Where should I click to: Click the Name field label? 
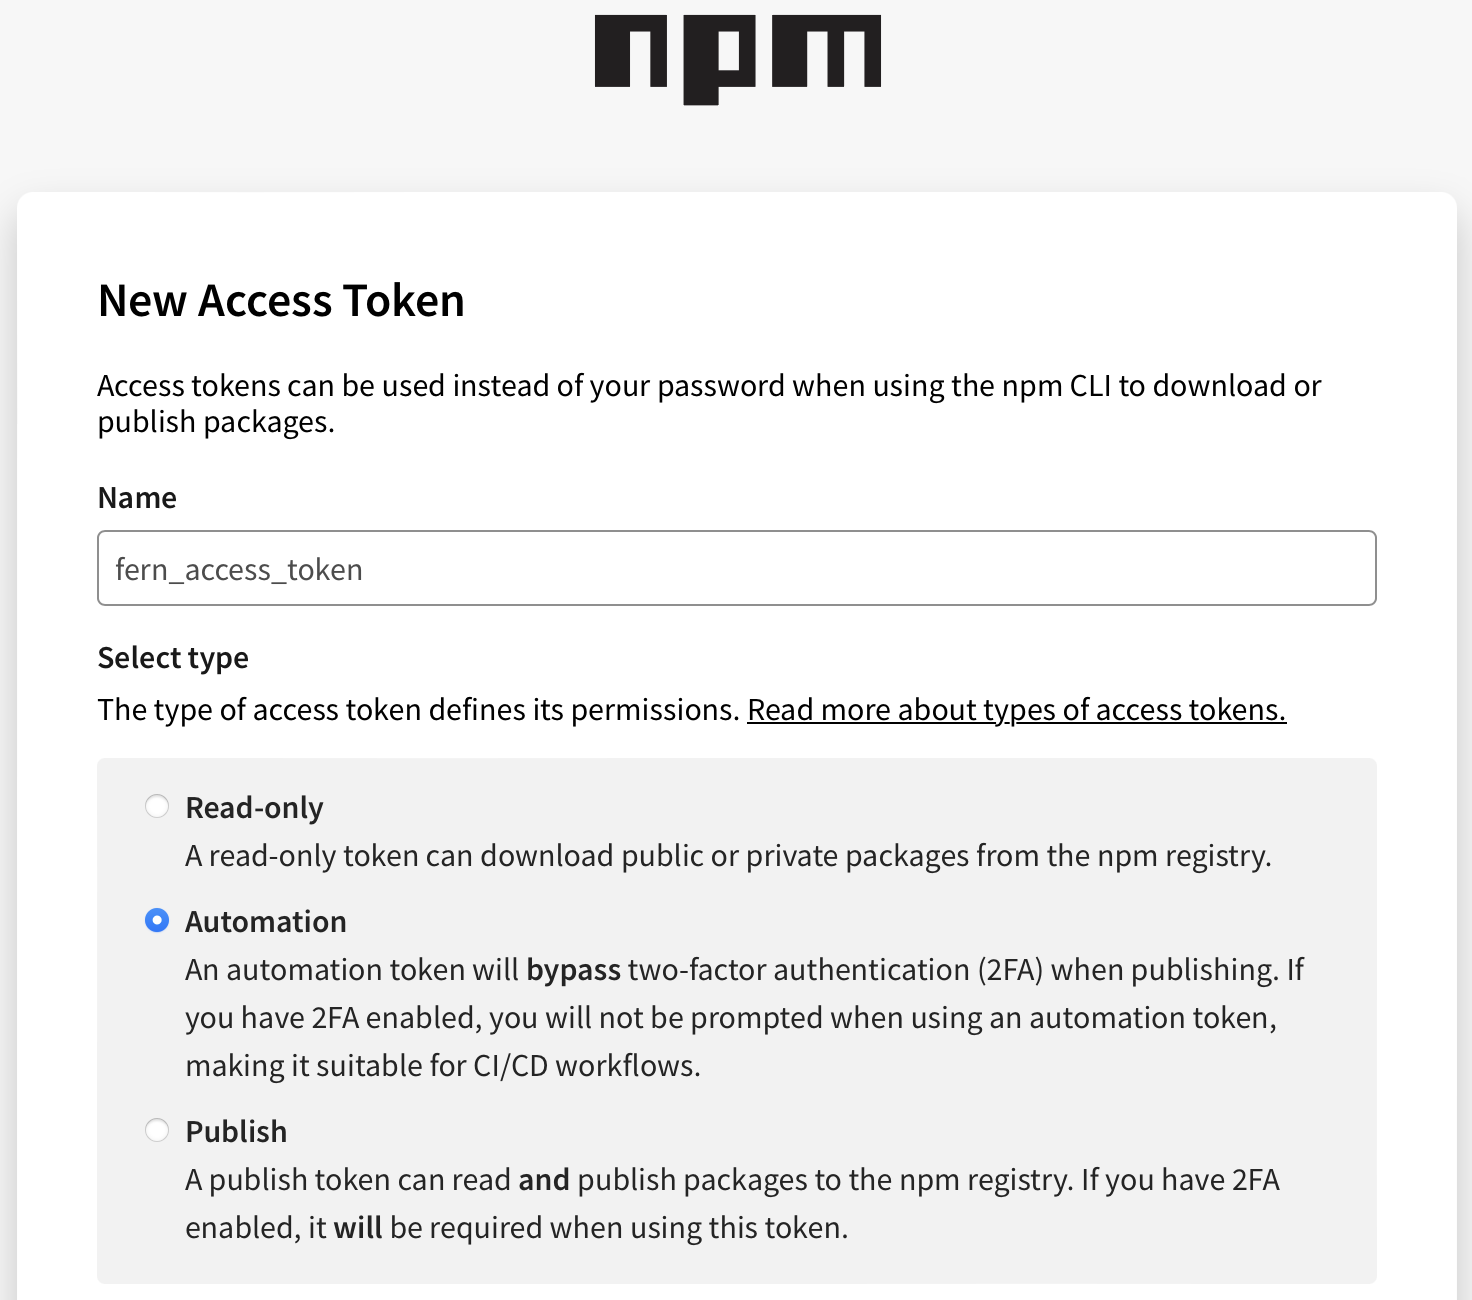pos(137,498)
